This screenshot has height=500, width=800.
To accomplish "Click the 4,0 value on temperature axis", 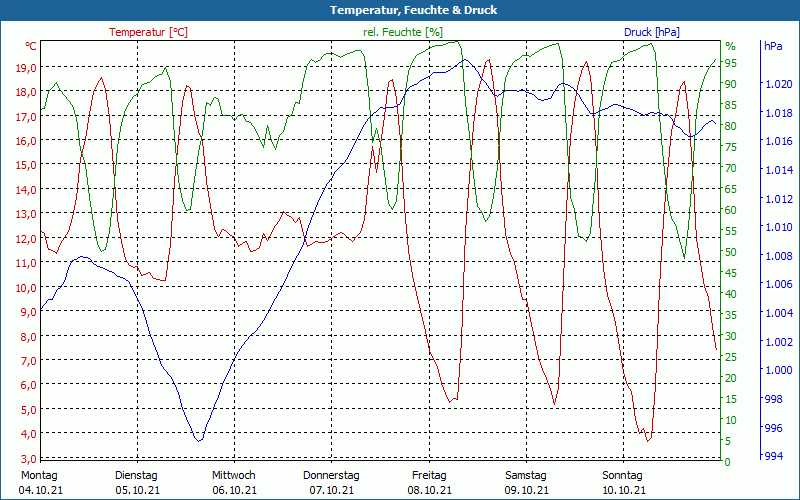I will point(28,434).
